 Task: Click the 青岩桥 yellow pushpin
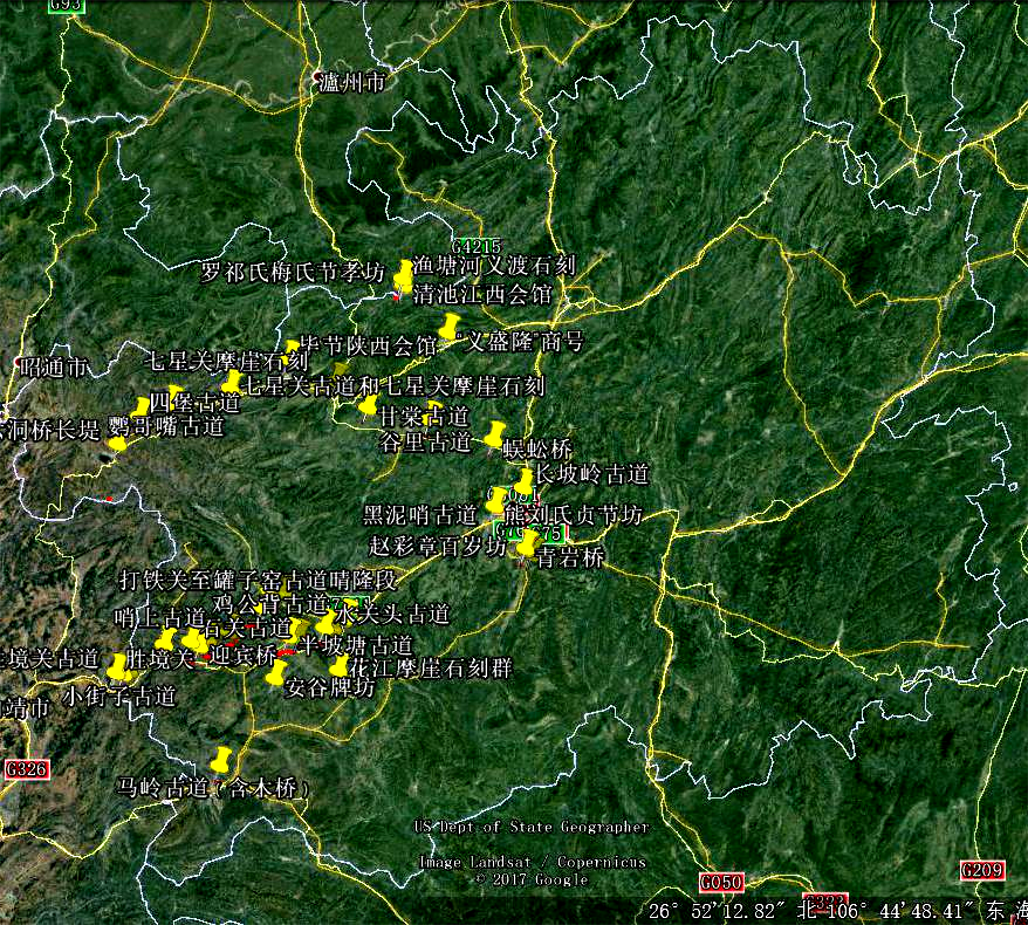click(527, 544)
